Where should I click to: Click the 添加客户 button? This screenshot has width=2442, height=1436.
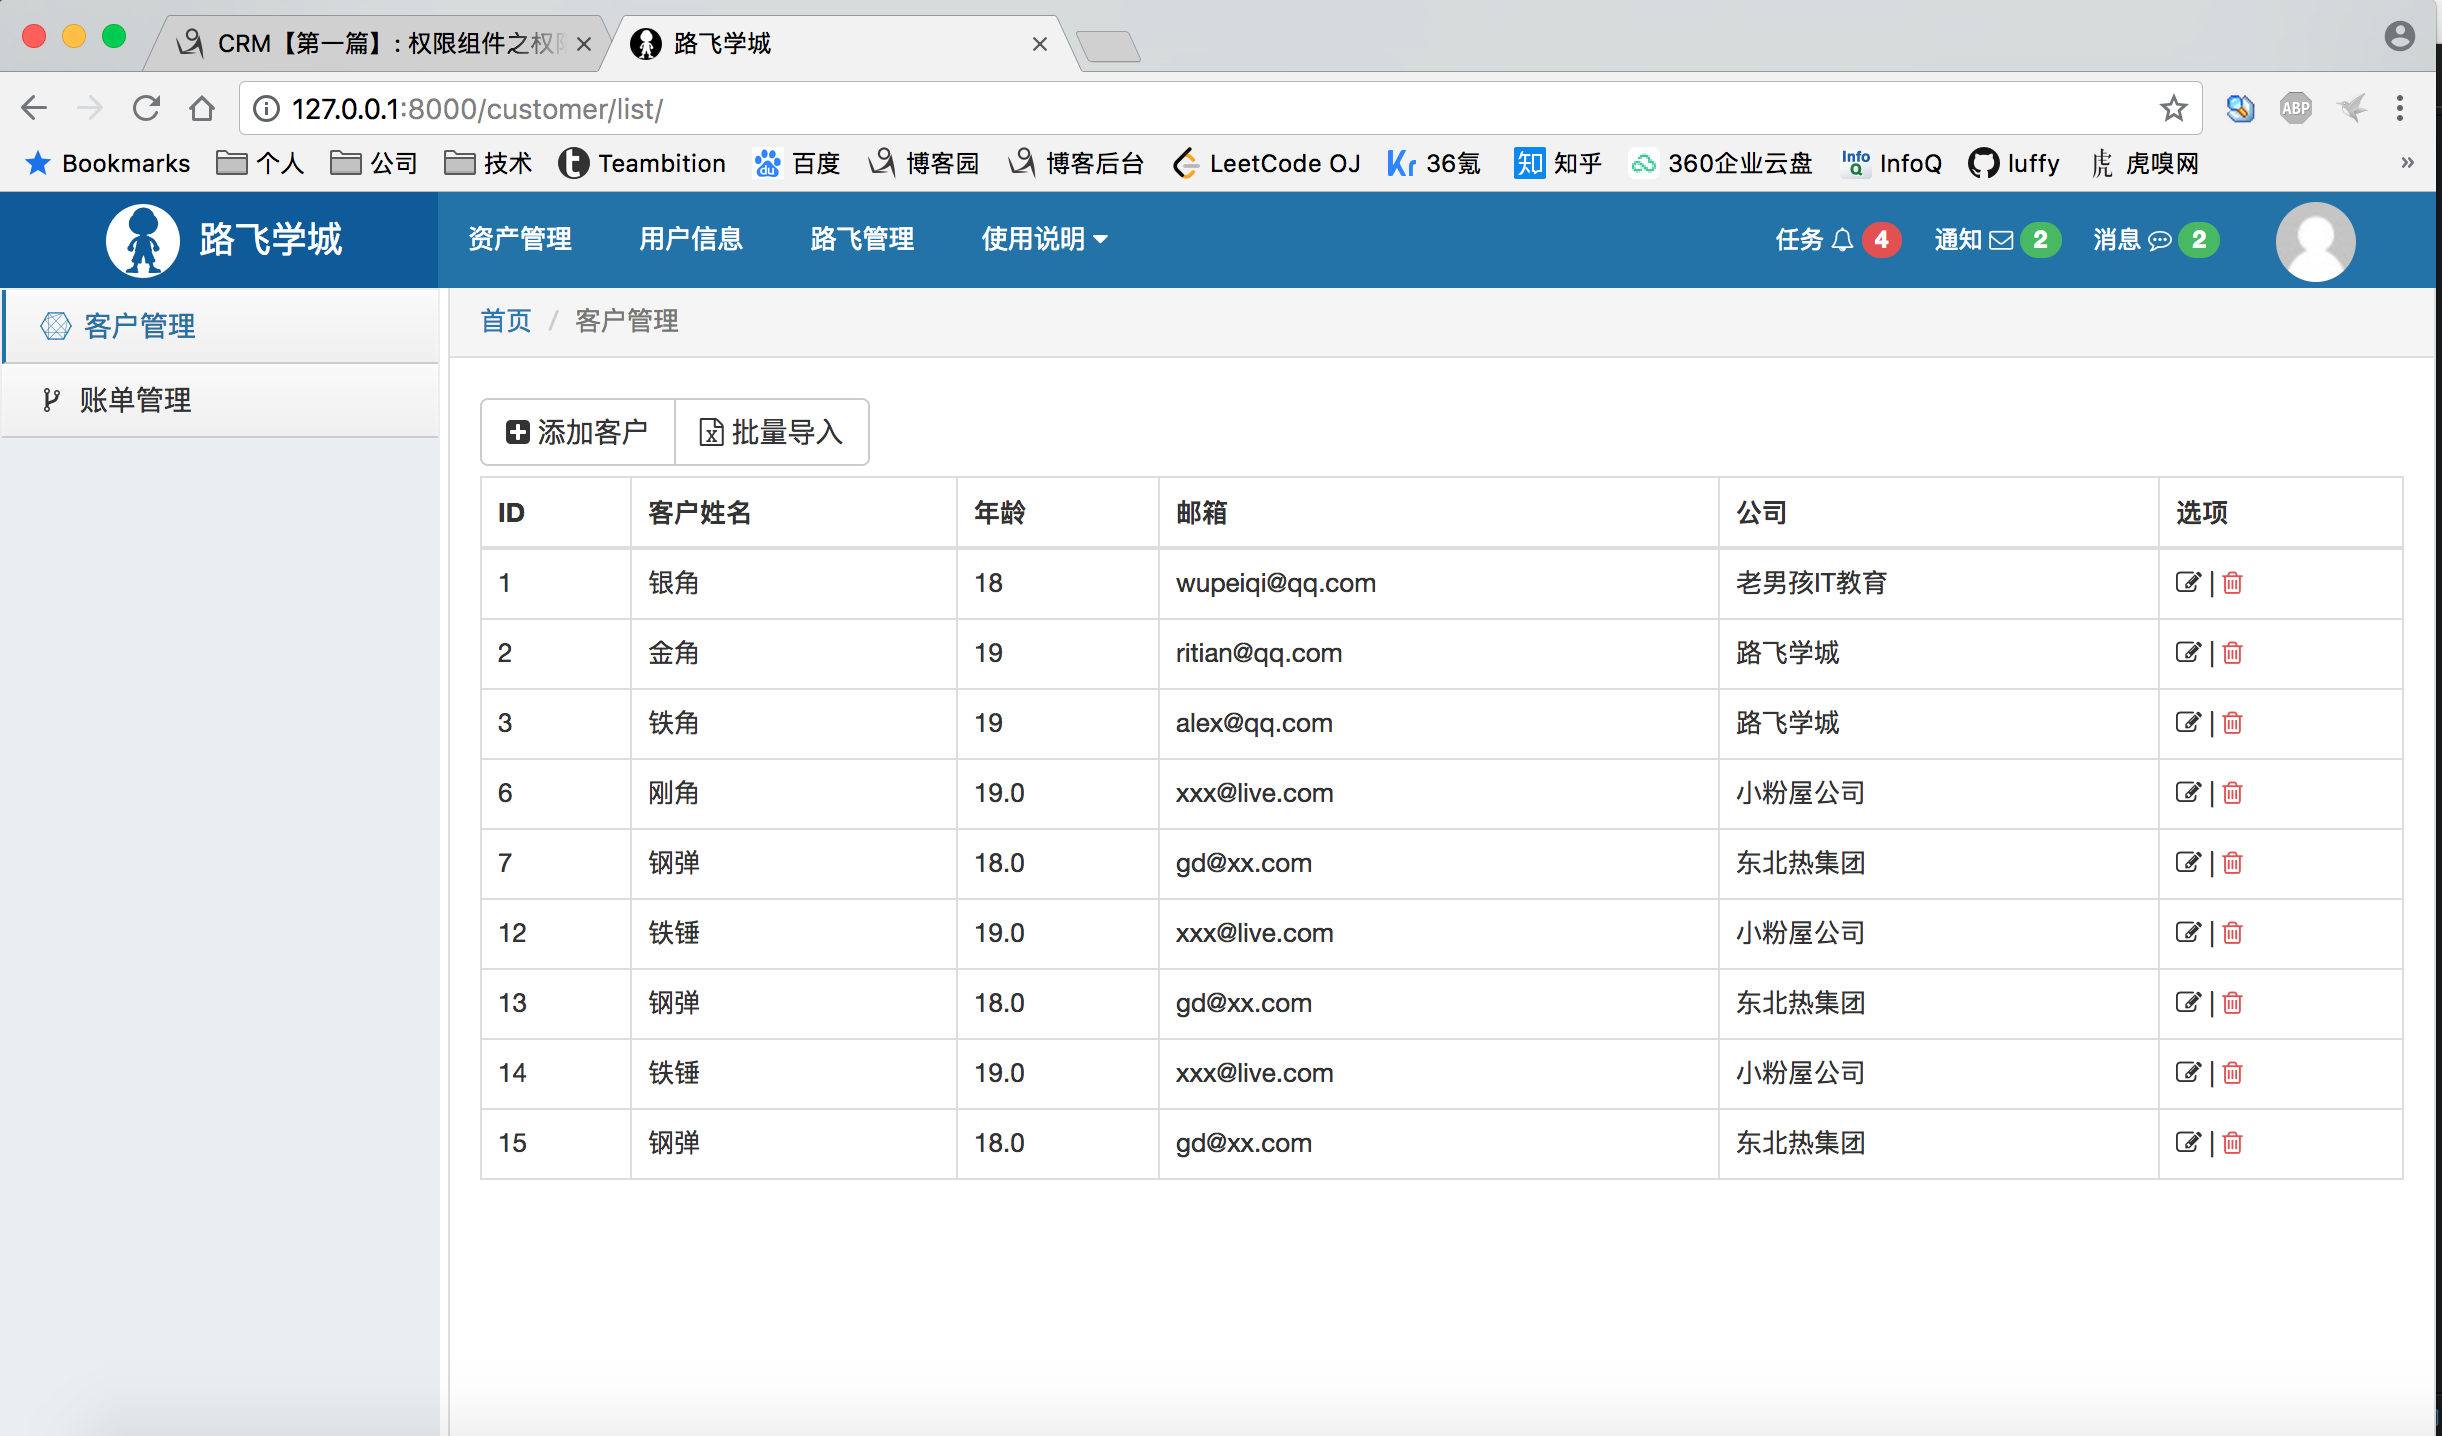pos(578,432)
